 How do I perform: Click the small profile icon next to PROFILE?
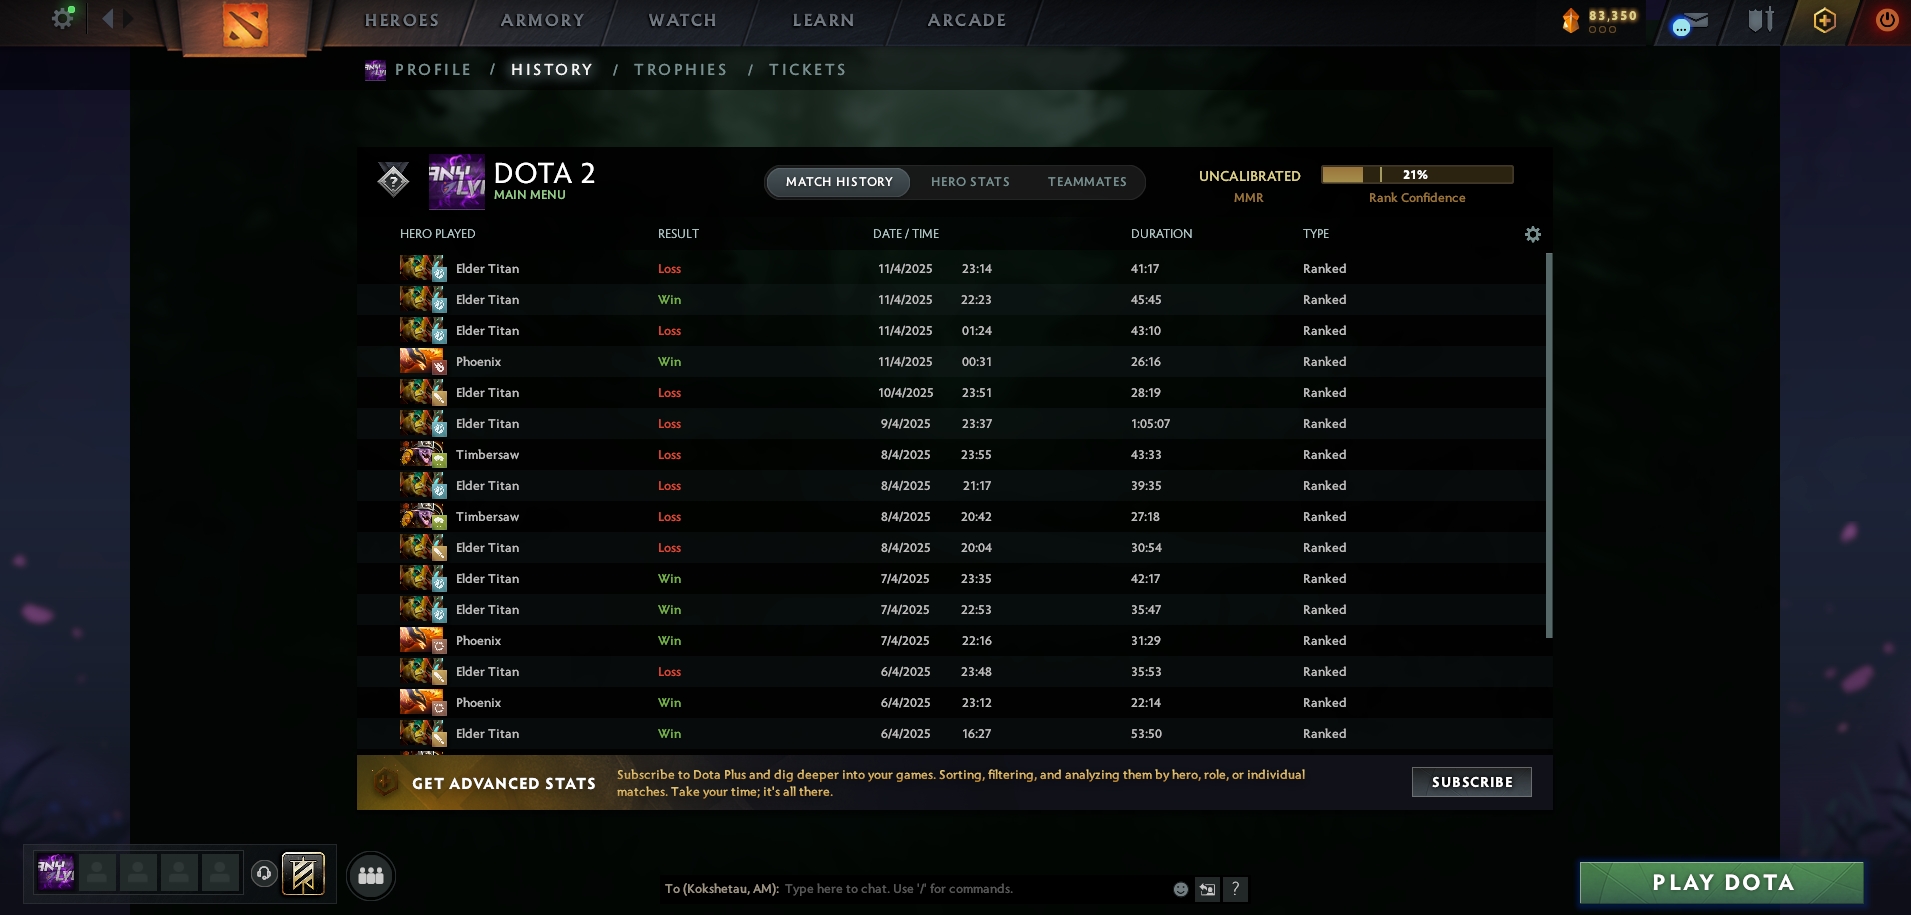(375, 70)
